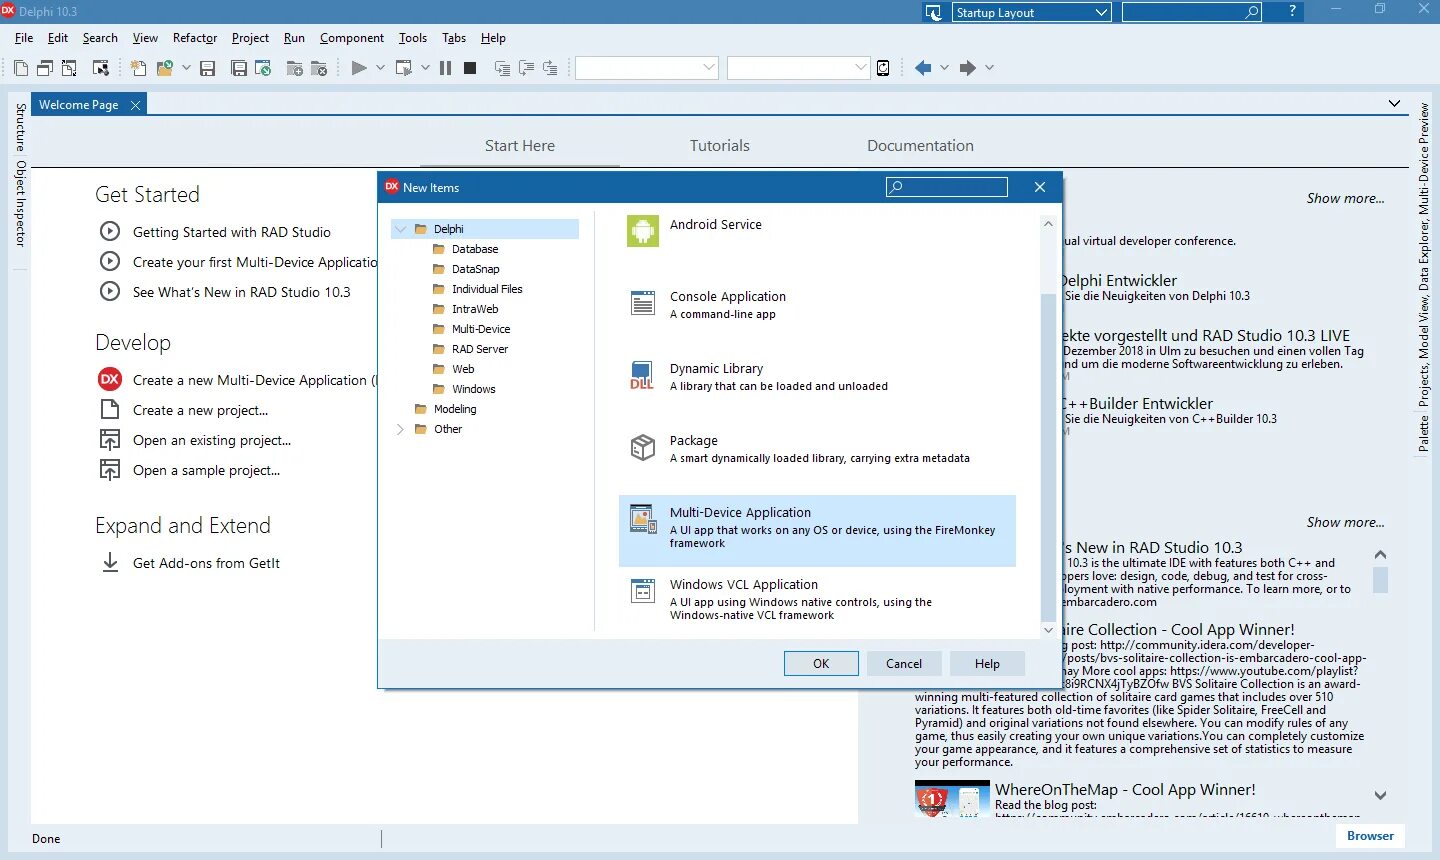Open Getting Started with RAD Studio link
The height and width of the screenshot is (860, 1440).
point(232,232)
